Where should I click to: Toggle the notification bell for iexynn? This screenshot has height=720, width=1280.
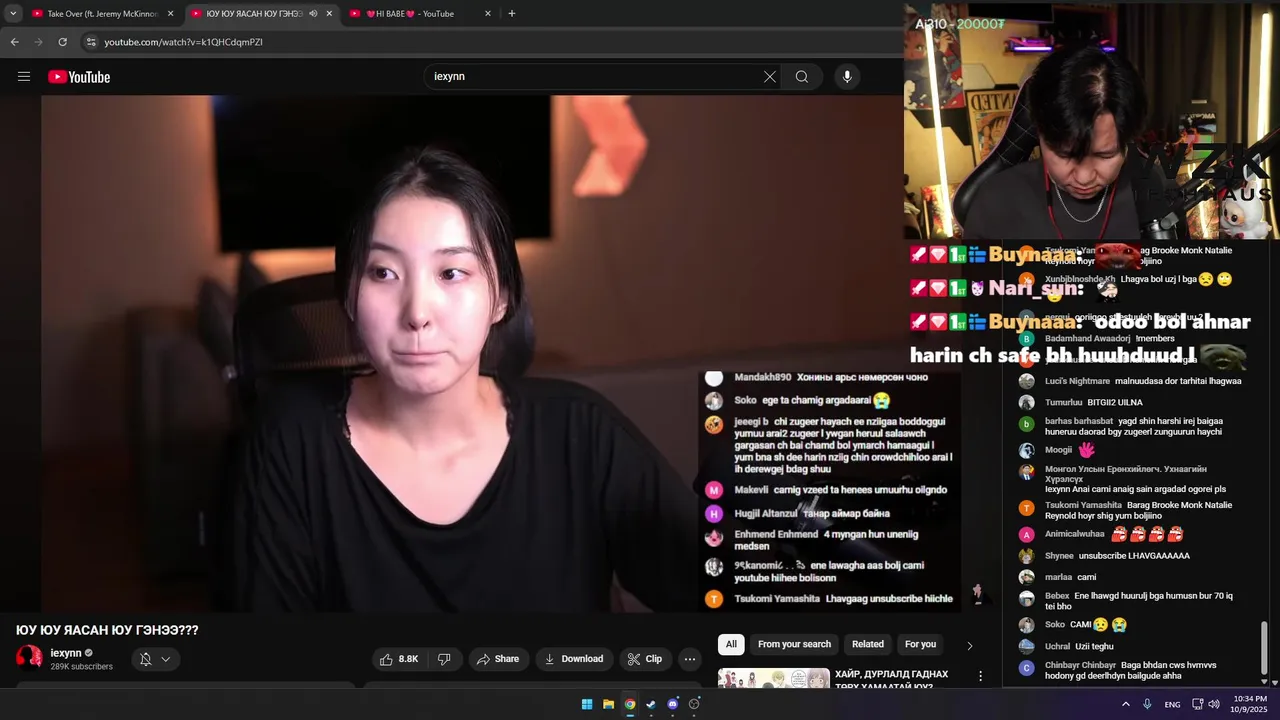click(x=145, y=659)
